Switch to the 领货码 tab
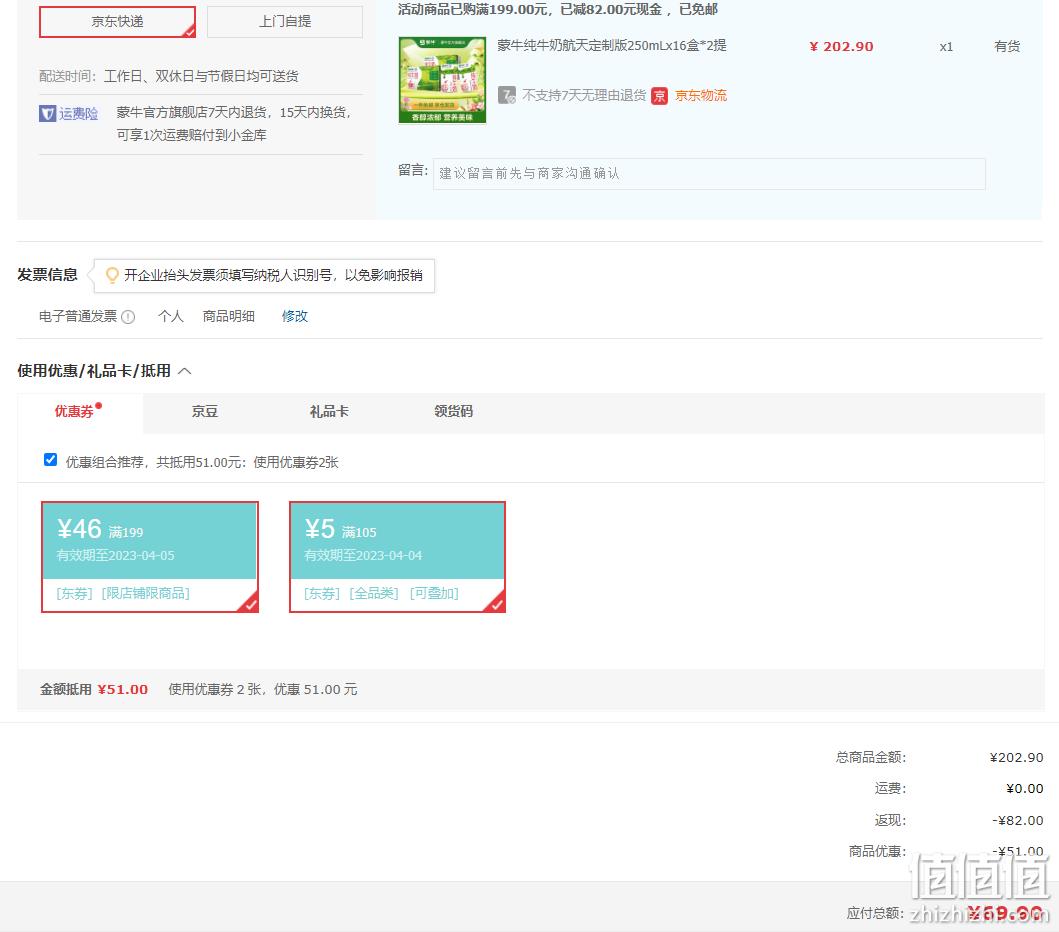Viewport: 1059px width, 932px height. [453, 411]
